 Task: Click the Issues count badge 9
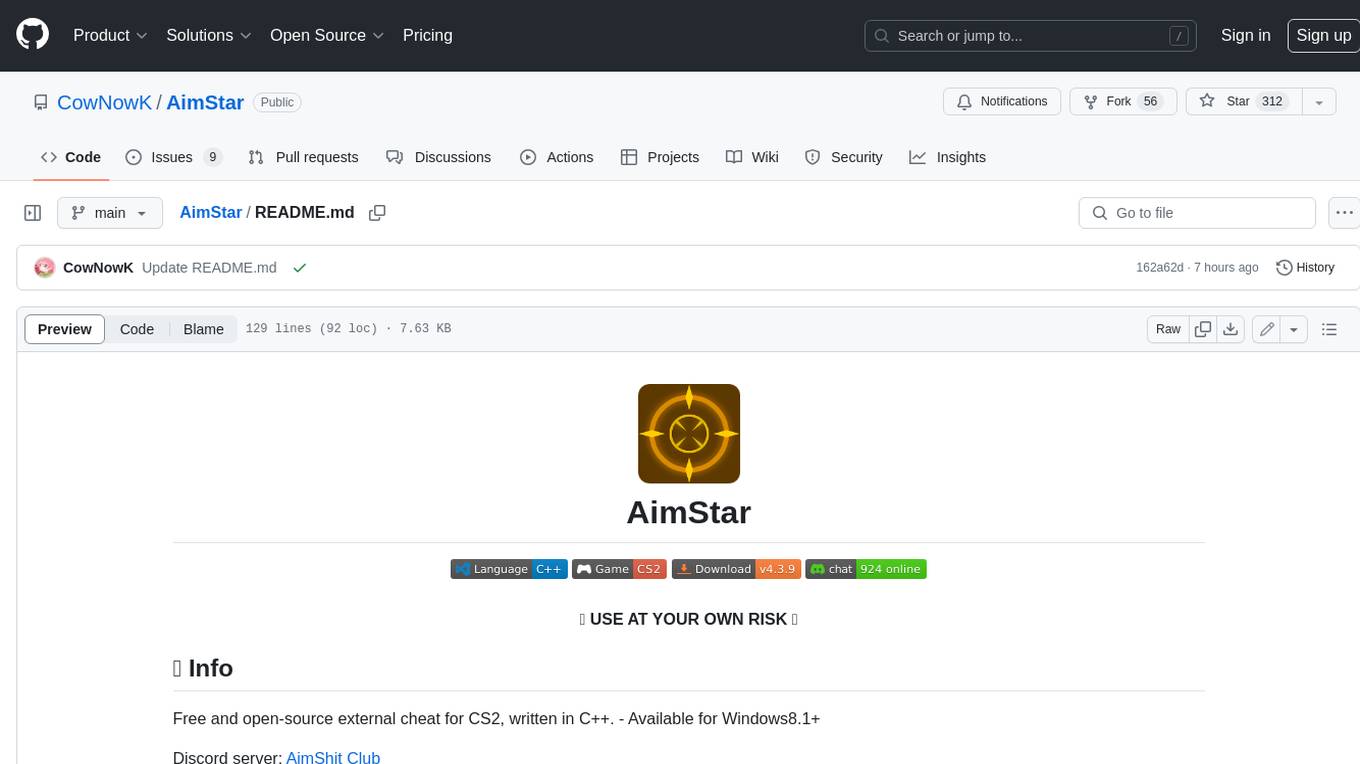tap(212, 157)
